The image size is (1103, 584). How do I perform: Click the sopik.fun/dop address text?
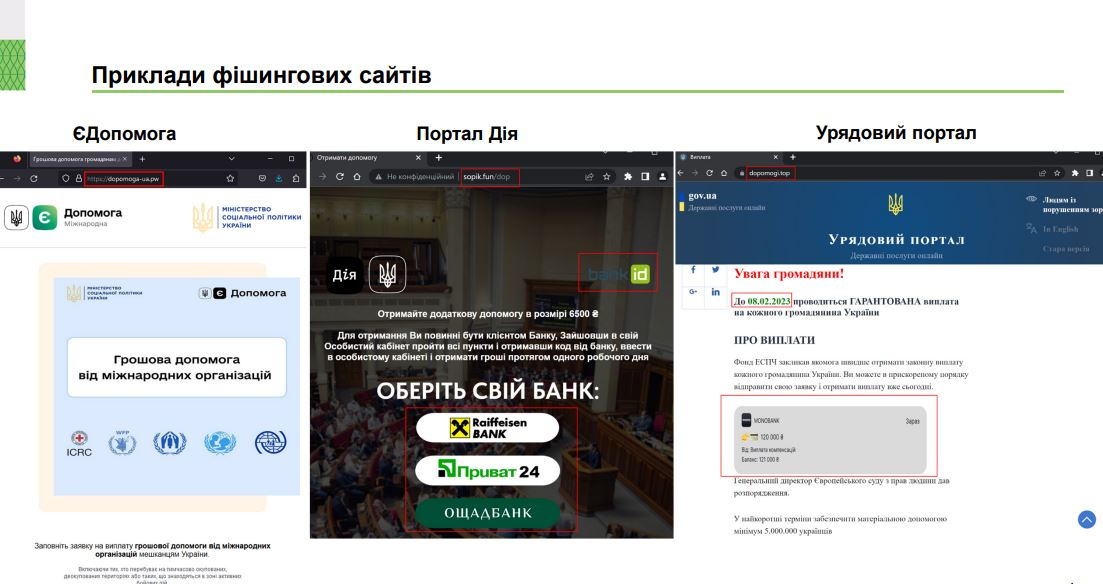[x=487, y=177]
